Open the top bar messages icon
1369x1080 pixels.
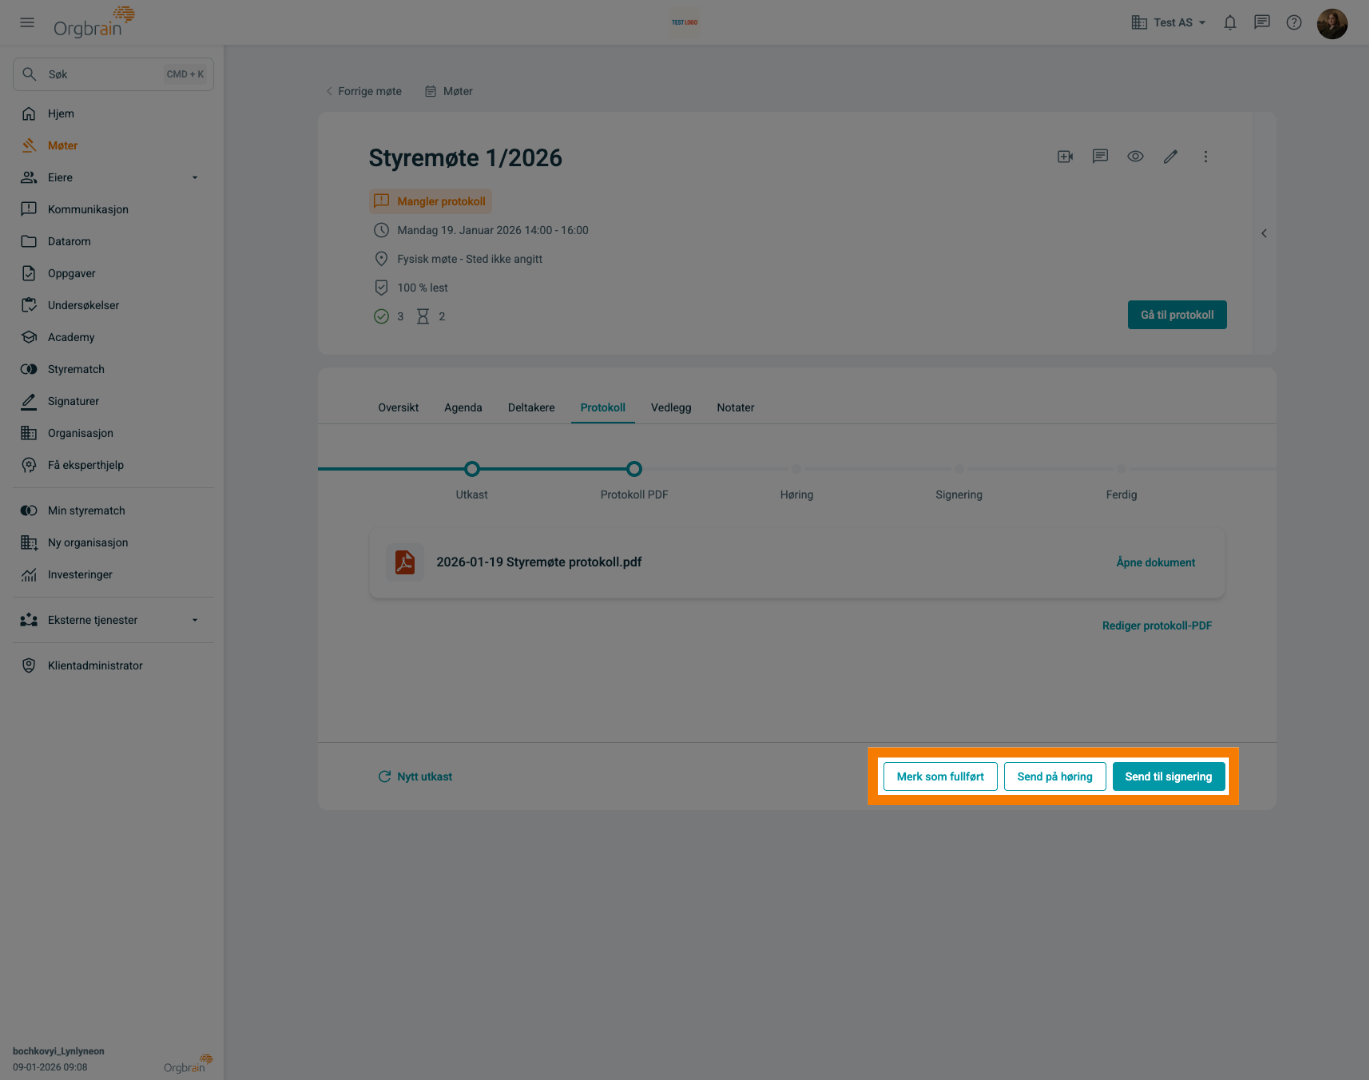point(1262,22)
